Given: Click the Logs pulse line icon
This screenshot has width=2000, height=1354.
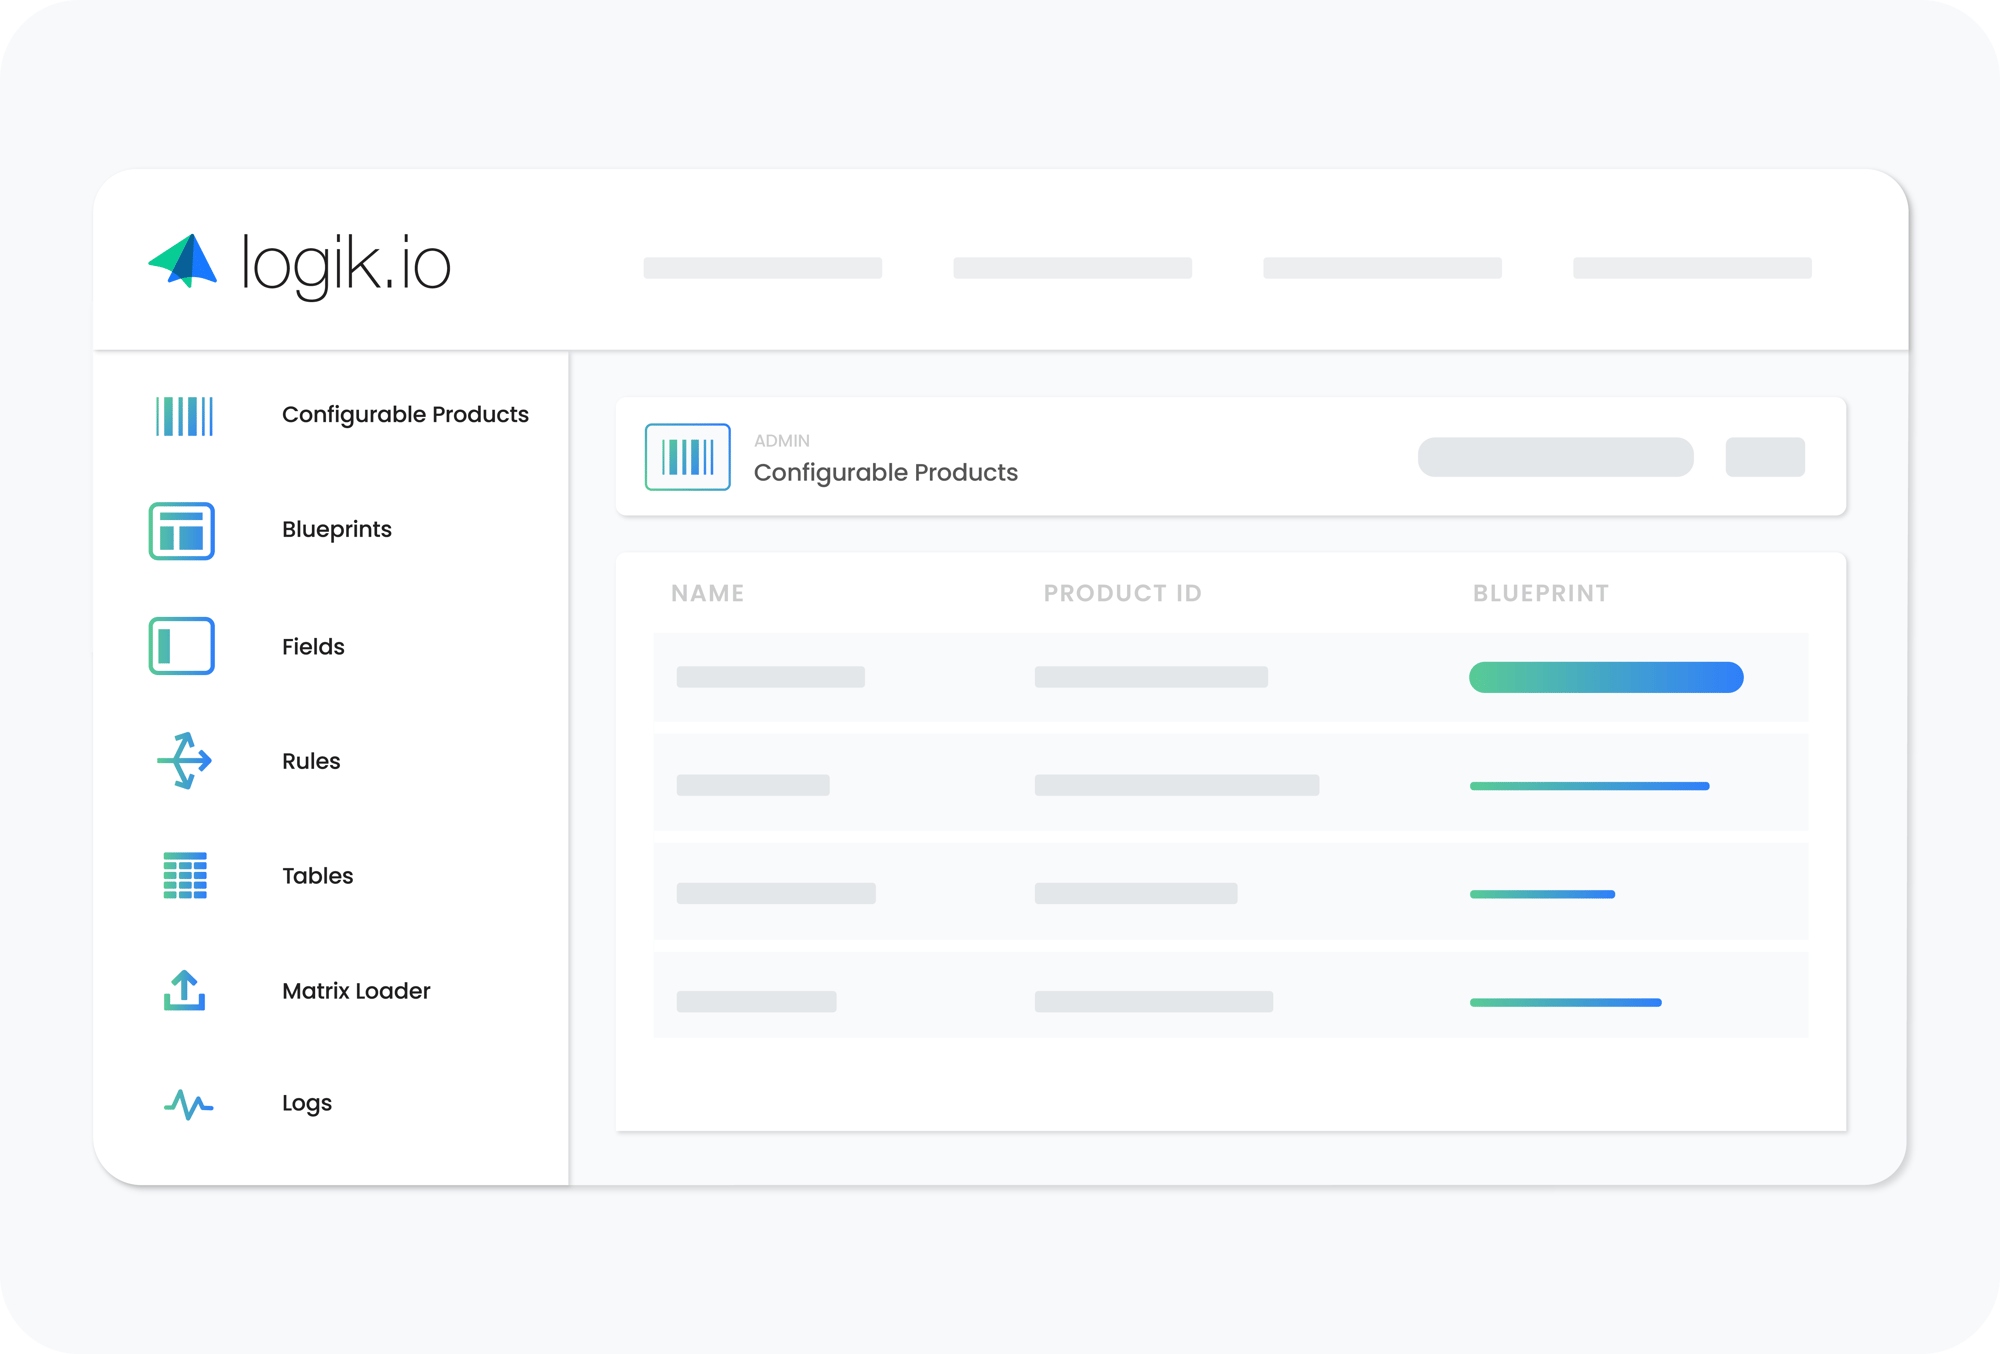Looking at the screenshot, I should click(188, 1104).
